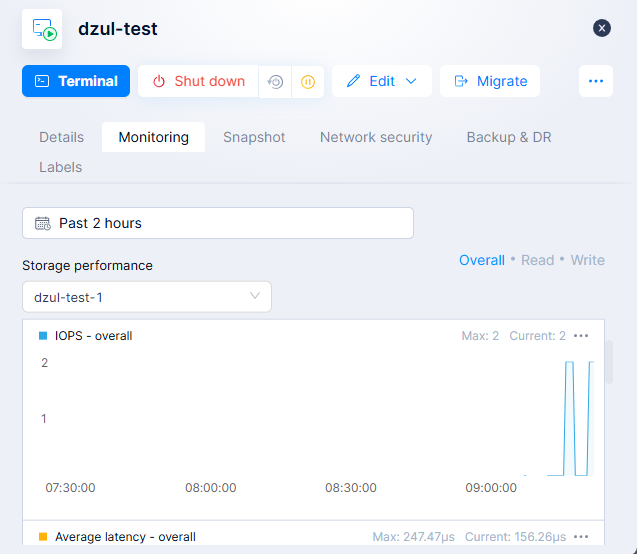Switch storage performance to Read

tap(537, 260)
